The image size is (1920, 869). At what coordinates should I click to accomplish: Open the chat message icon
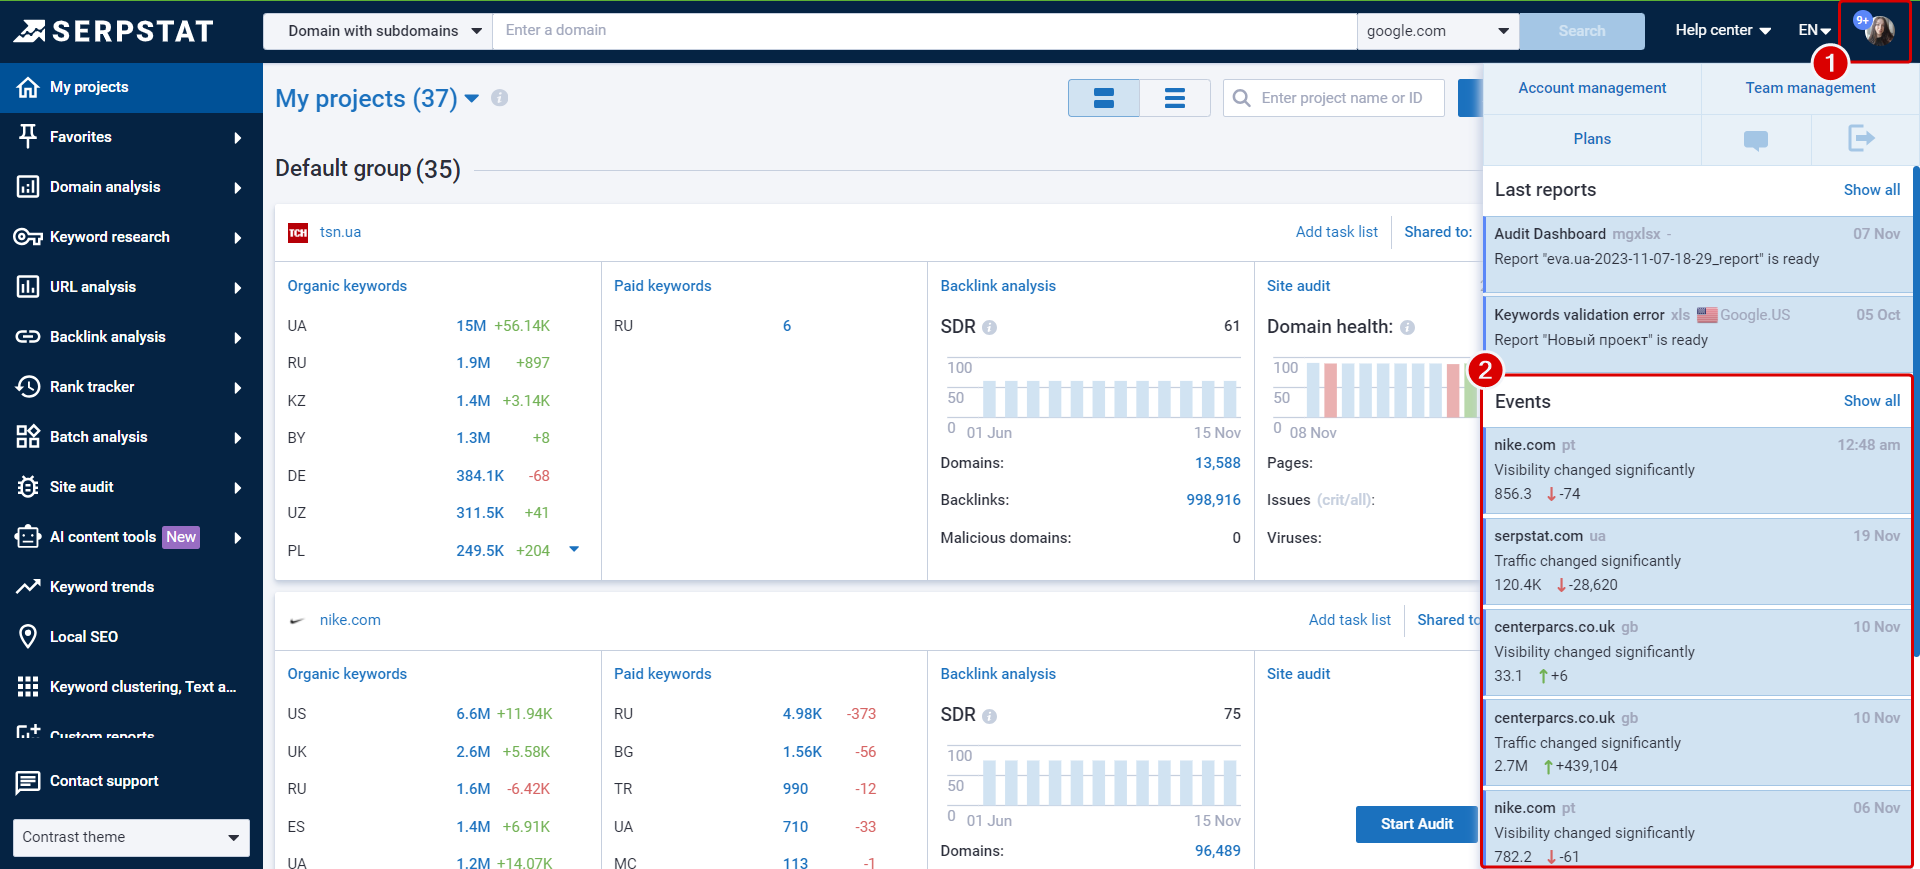tap(1755, 140)
